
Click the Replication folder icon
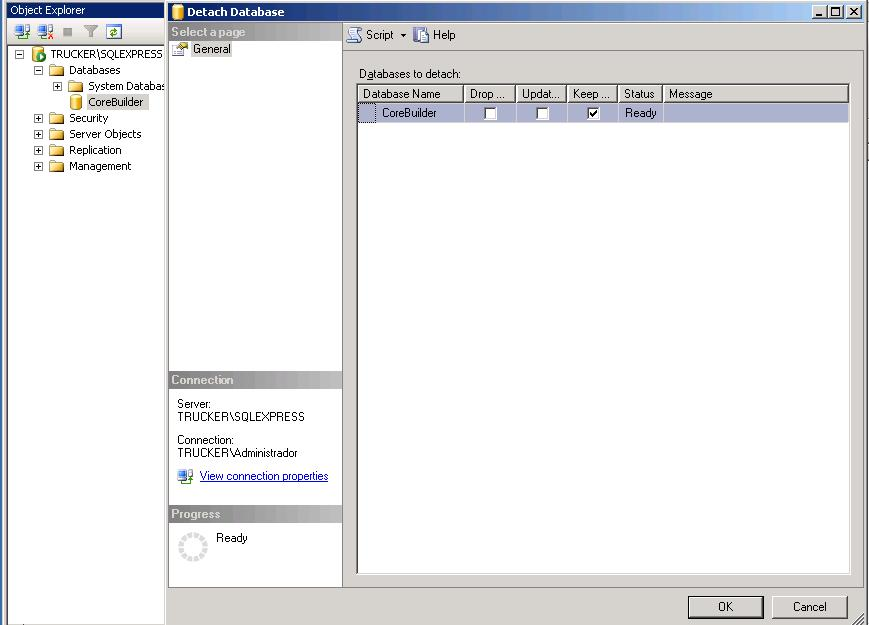pos(57,151)
